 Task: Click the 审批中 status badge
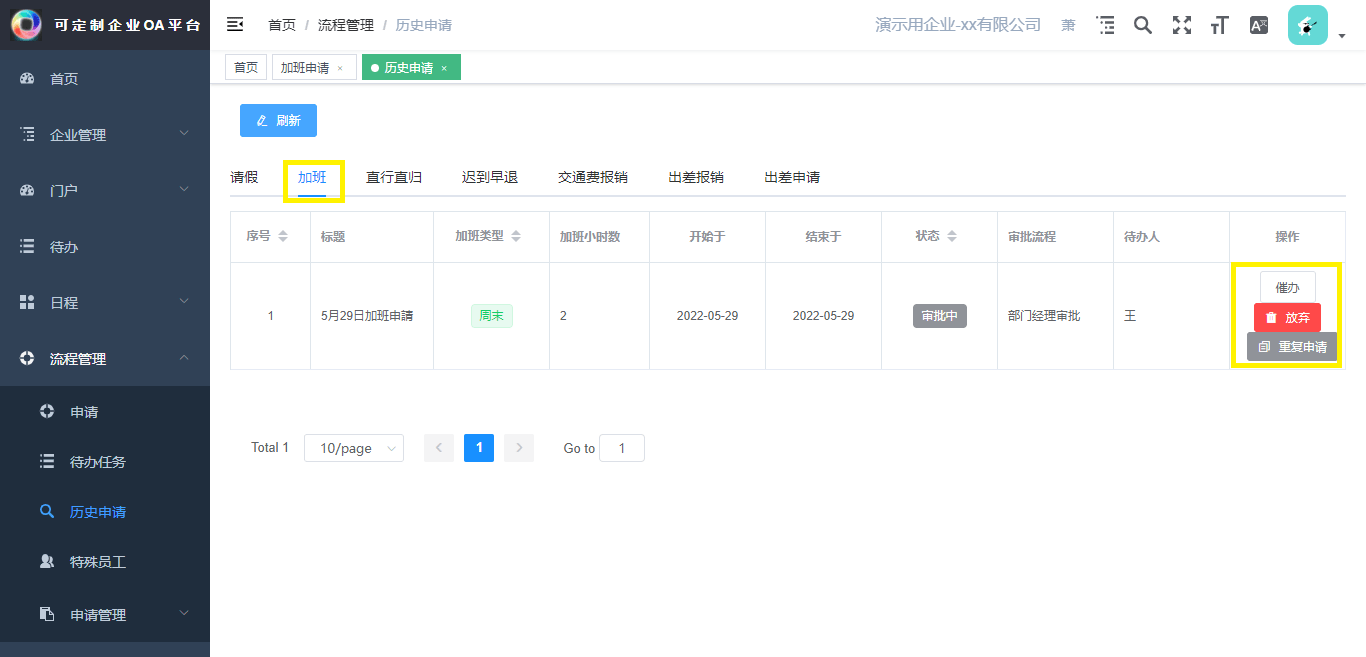tap(939, 316)
